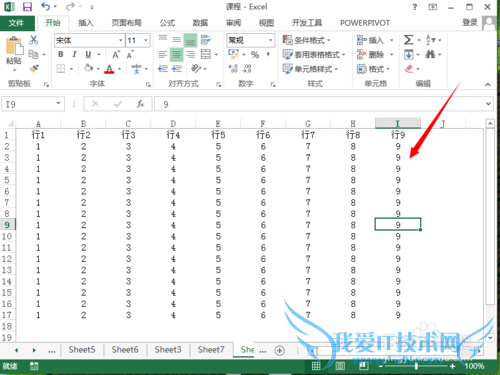The height and width of the screenshot is (375, 500).
Task: Click the Save icon in quick access toolbar
Action: coord(27,7)
